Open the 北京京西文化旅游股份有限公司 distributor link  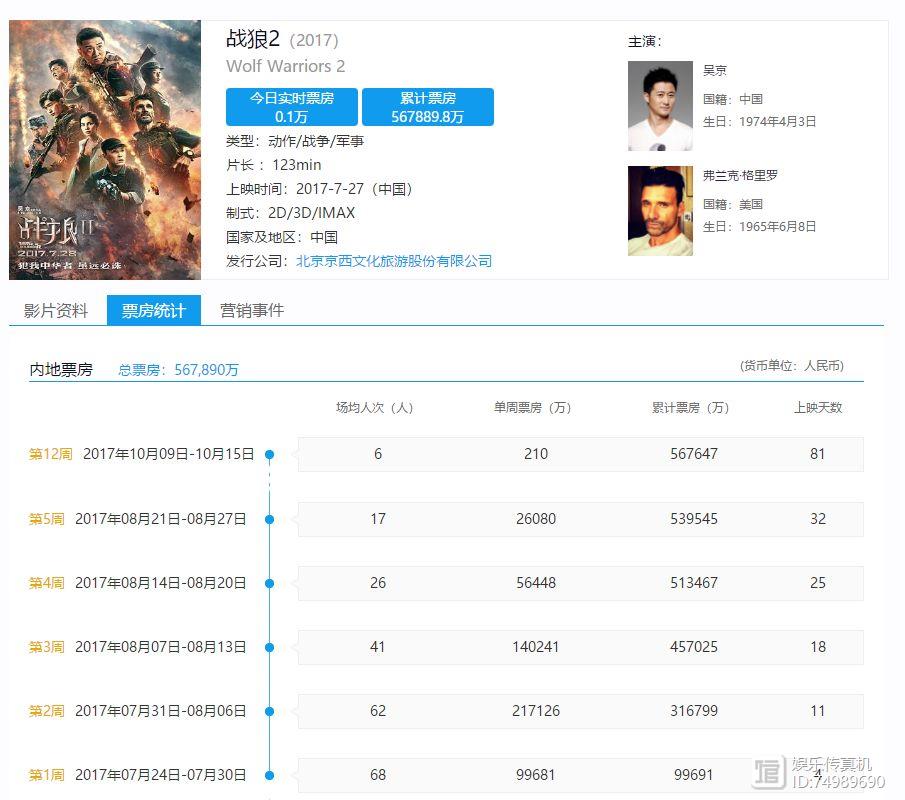pos(394,261)
